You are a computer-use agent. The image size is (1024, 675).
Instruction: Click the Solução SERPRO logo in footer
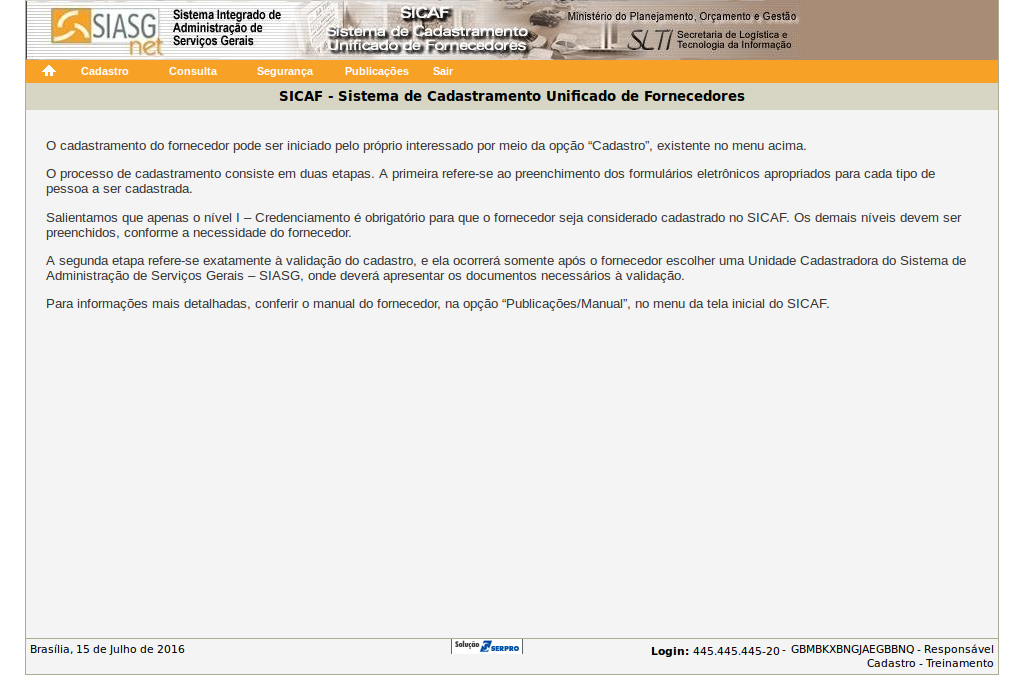point(487,646)
